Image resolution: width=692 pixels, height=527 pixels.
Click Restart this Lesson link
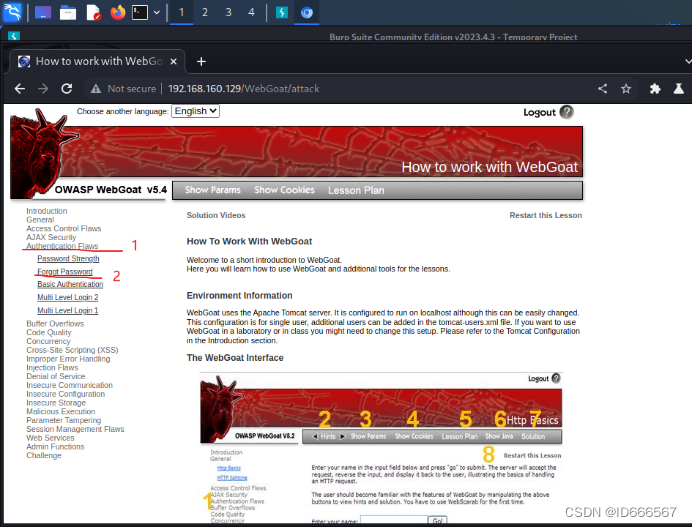(x=545, y=215)
